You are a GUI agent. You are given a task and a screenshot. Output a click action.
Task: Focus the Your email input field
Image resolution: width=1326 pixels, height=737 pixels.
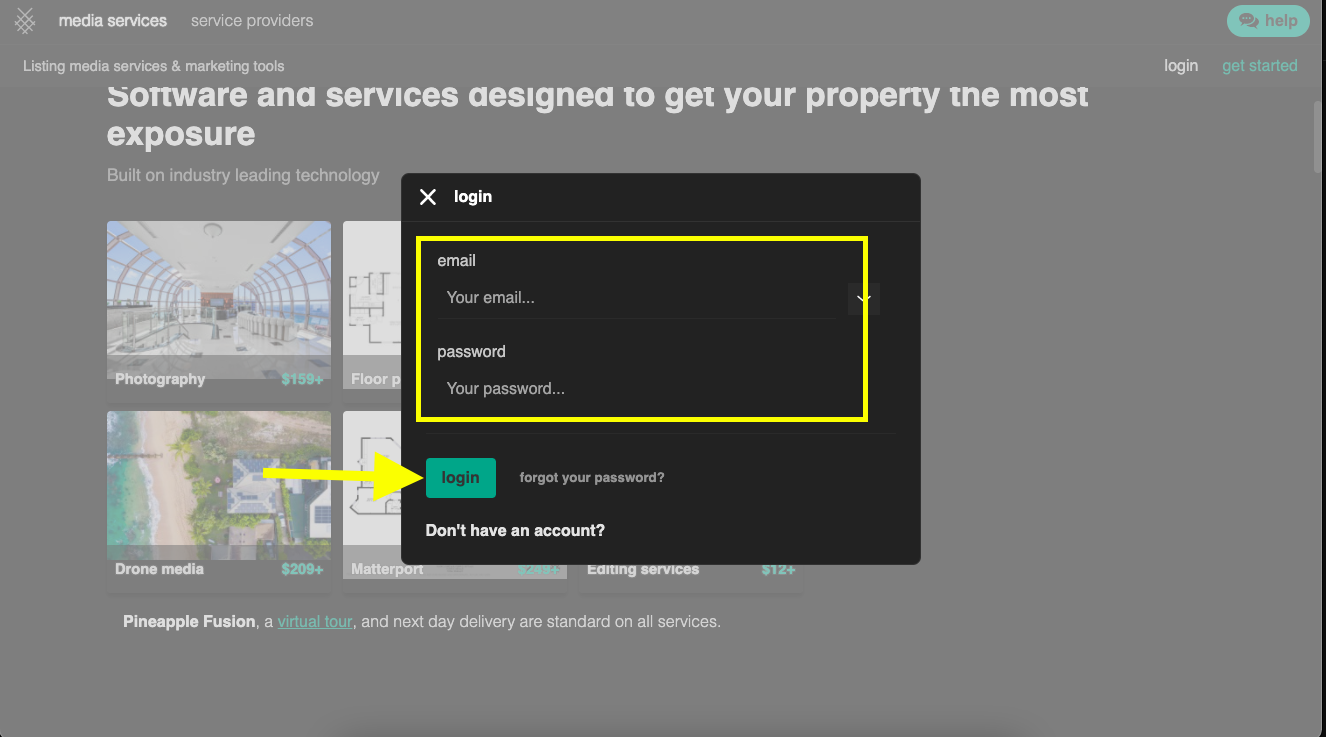[x=636, y=298]
